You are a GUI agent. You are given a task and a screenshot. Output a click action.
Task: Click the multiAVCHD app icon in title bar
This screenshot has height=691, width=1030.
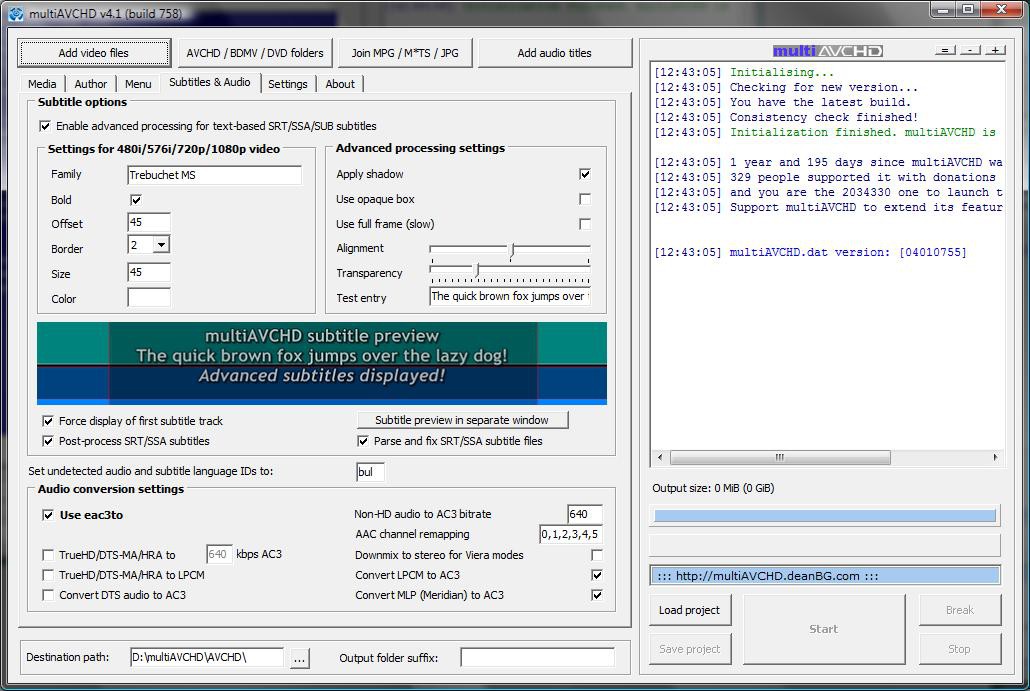(x=16, y=13)
